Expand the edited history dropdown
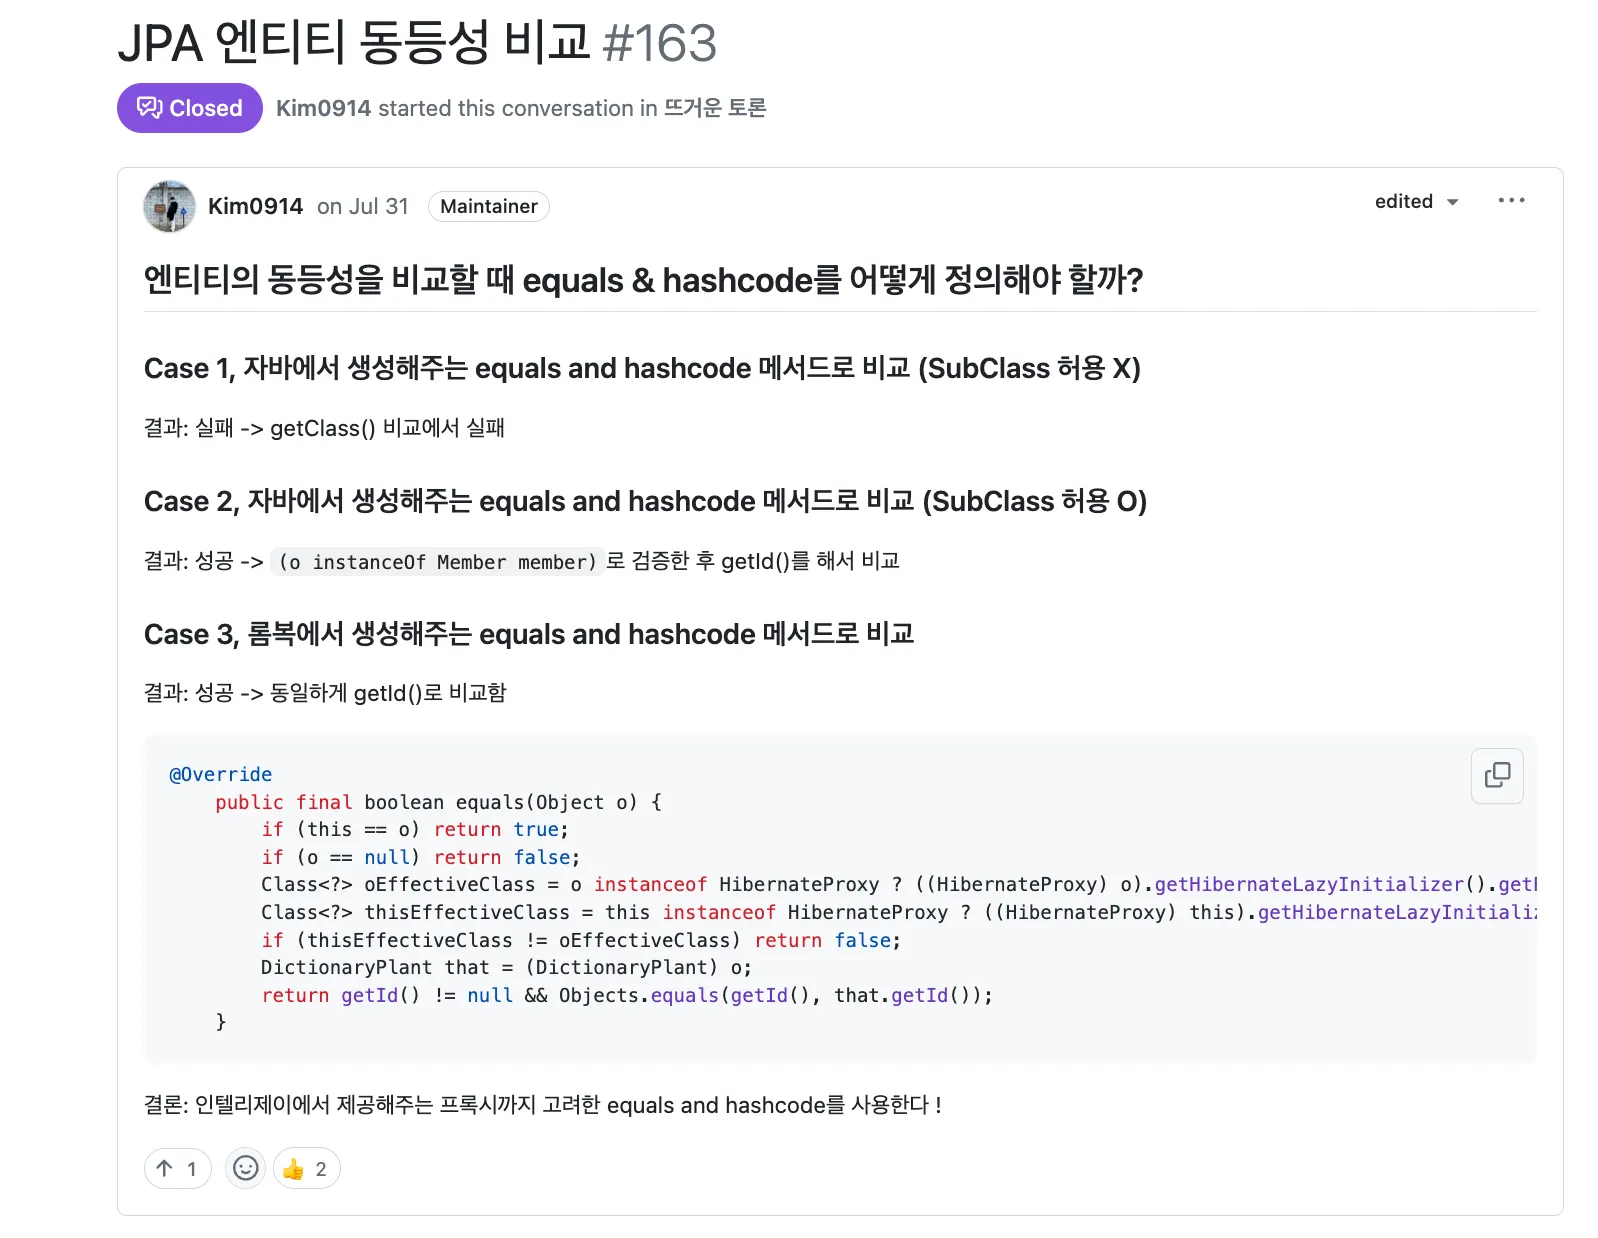 pos(1416,202)
